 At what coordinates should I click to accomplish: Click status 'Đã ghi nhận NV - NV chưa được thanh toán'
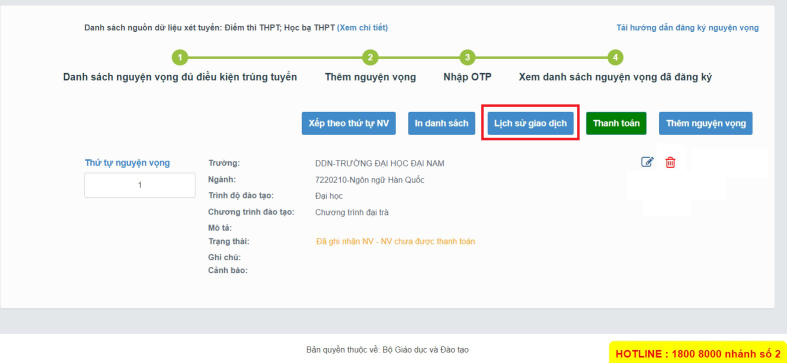point(396,241)
